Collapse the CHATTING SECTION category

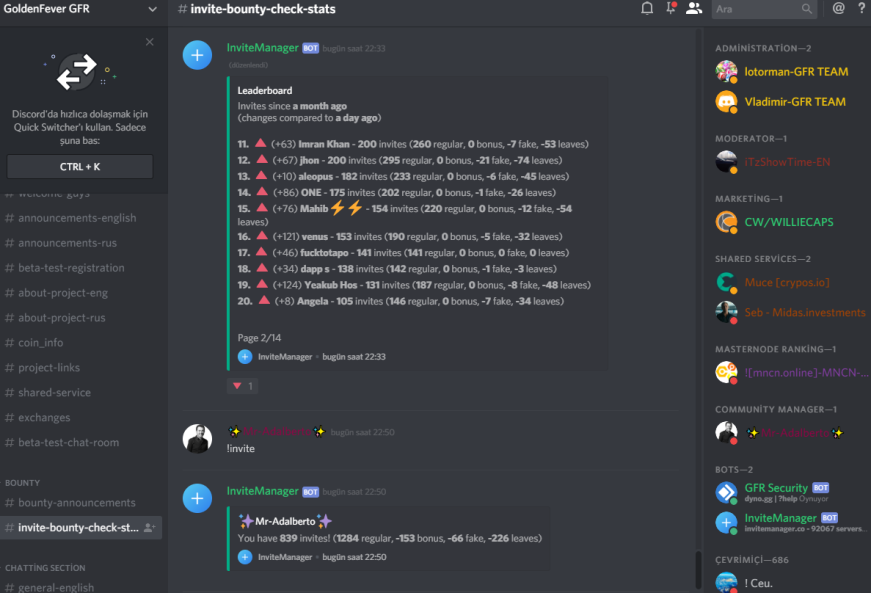(45, 568)
